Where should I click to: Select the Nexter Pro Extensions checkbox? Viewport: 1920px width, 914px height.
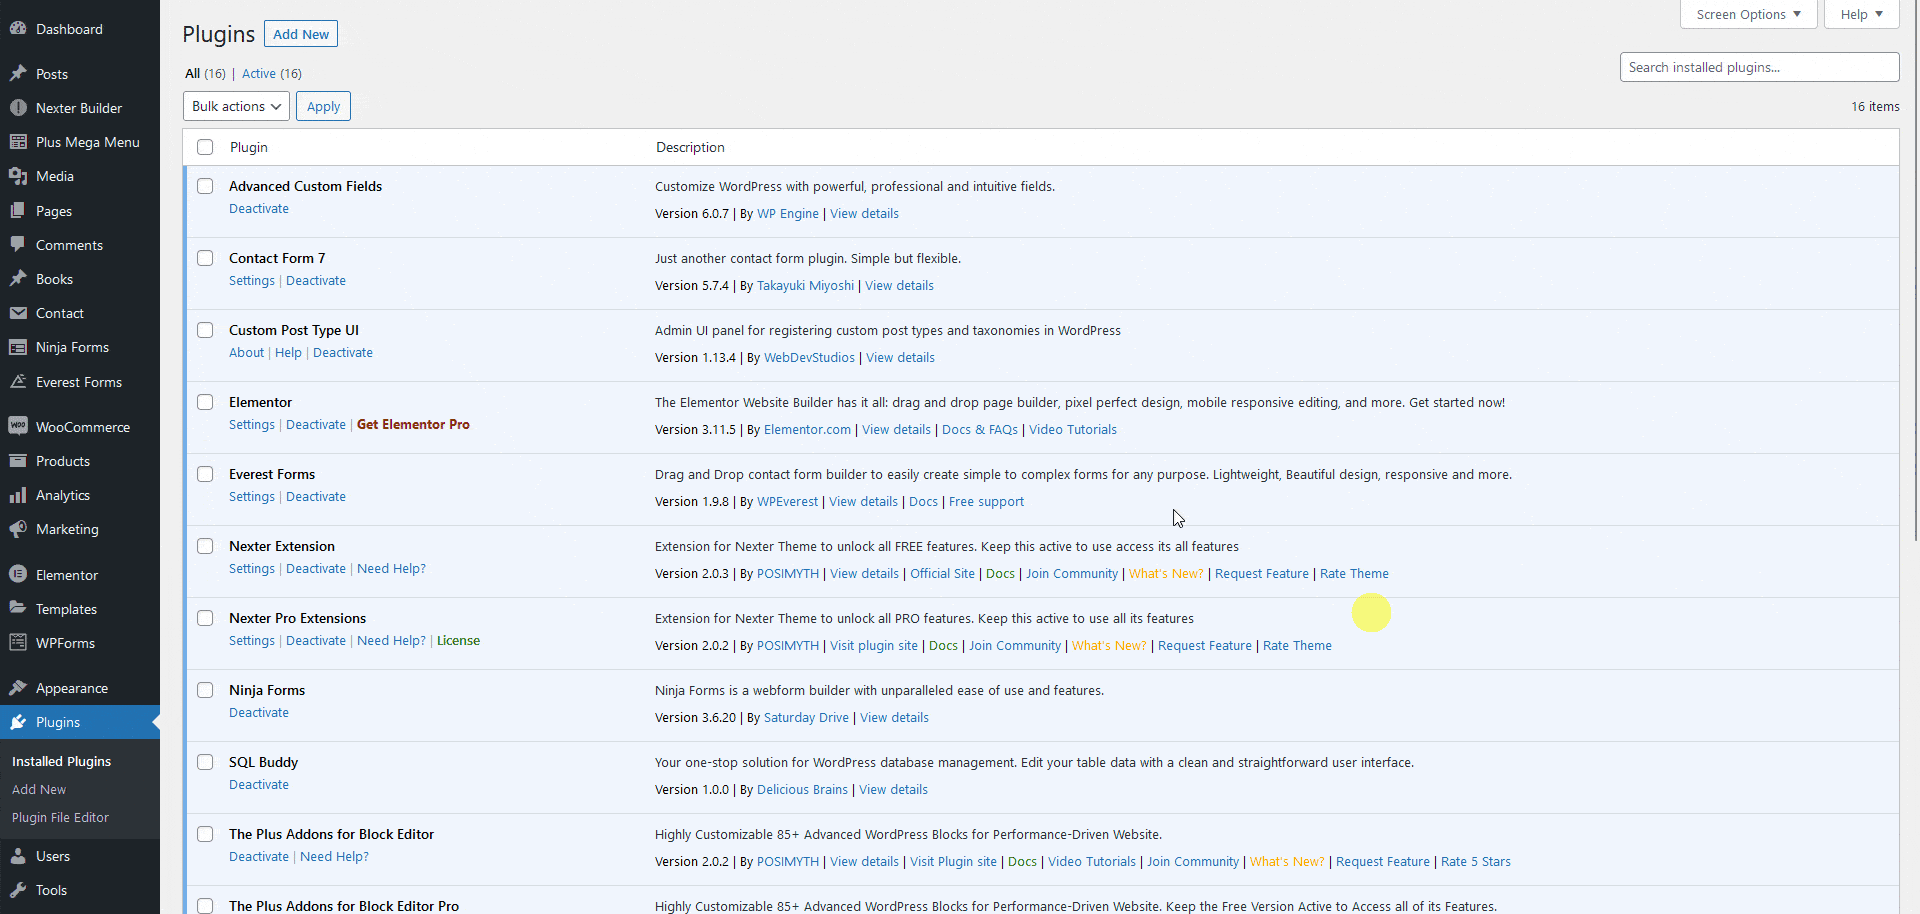point(205,618)
